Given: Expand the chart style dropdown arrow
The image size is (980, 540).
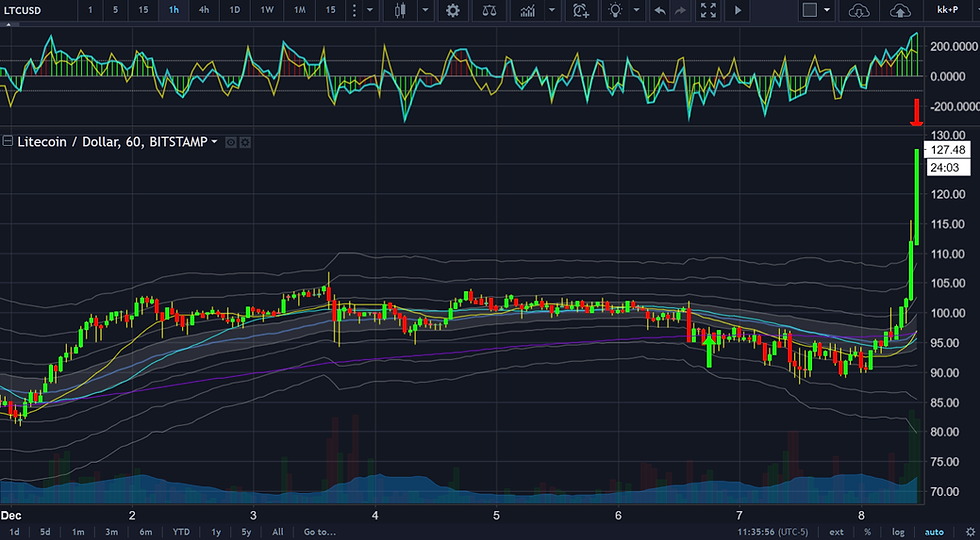Looking at the screenshot, I should [426, 10].
